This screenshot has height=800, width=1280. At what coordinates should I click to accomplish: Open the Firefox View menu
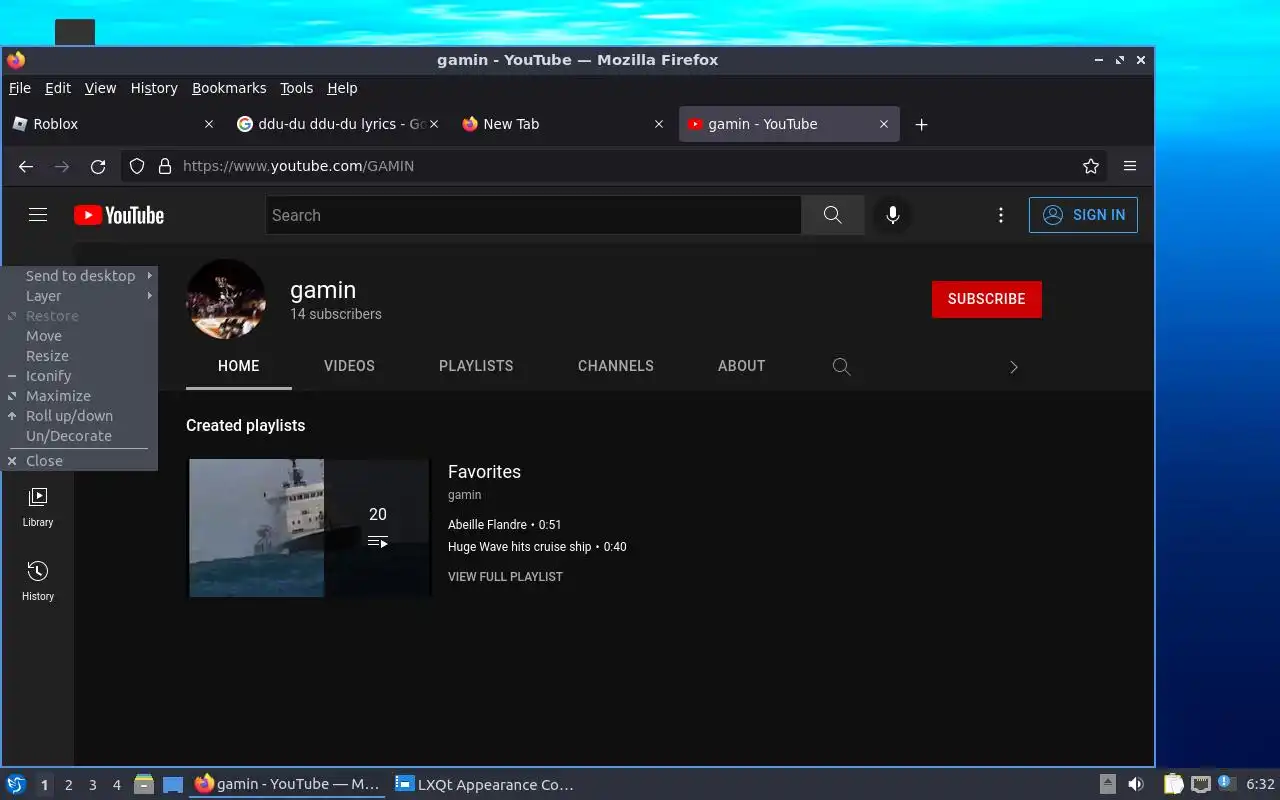pyautogui.click(x=100, y=88)
